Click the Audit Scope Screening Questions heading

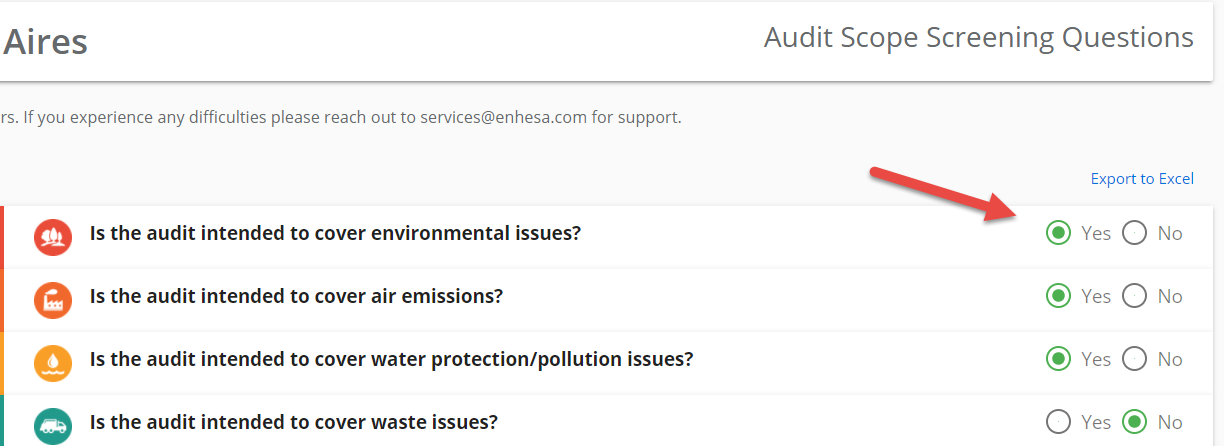pyautogui.click(x=979, y=38)
